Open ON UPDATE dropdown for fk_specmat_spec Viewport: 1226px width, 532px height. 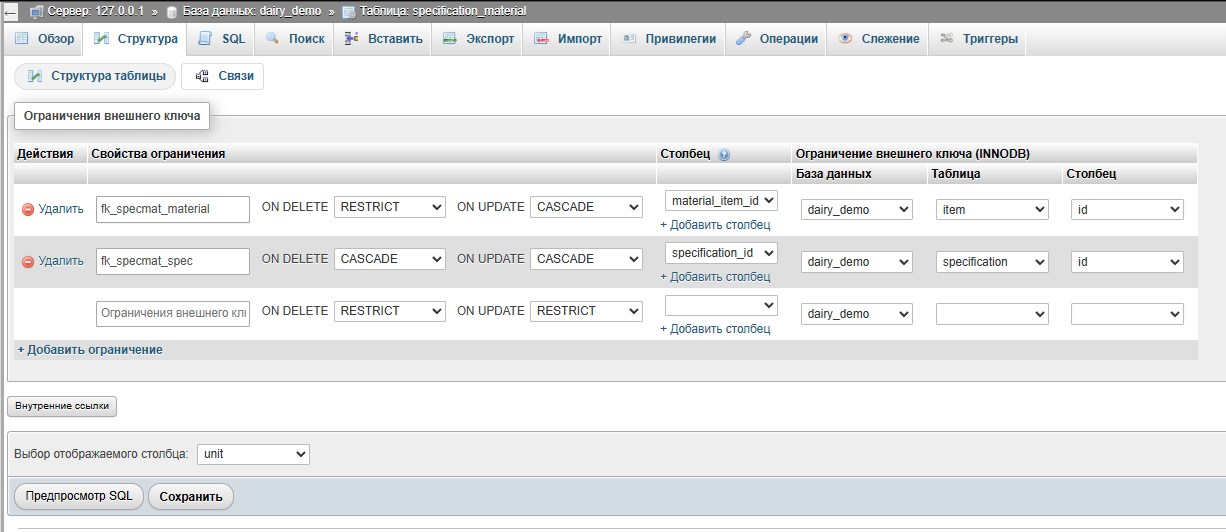pos(585,259)
